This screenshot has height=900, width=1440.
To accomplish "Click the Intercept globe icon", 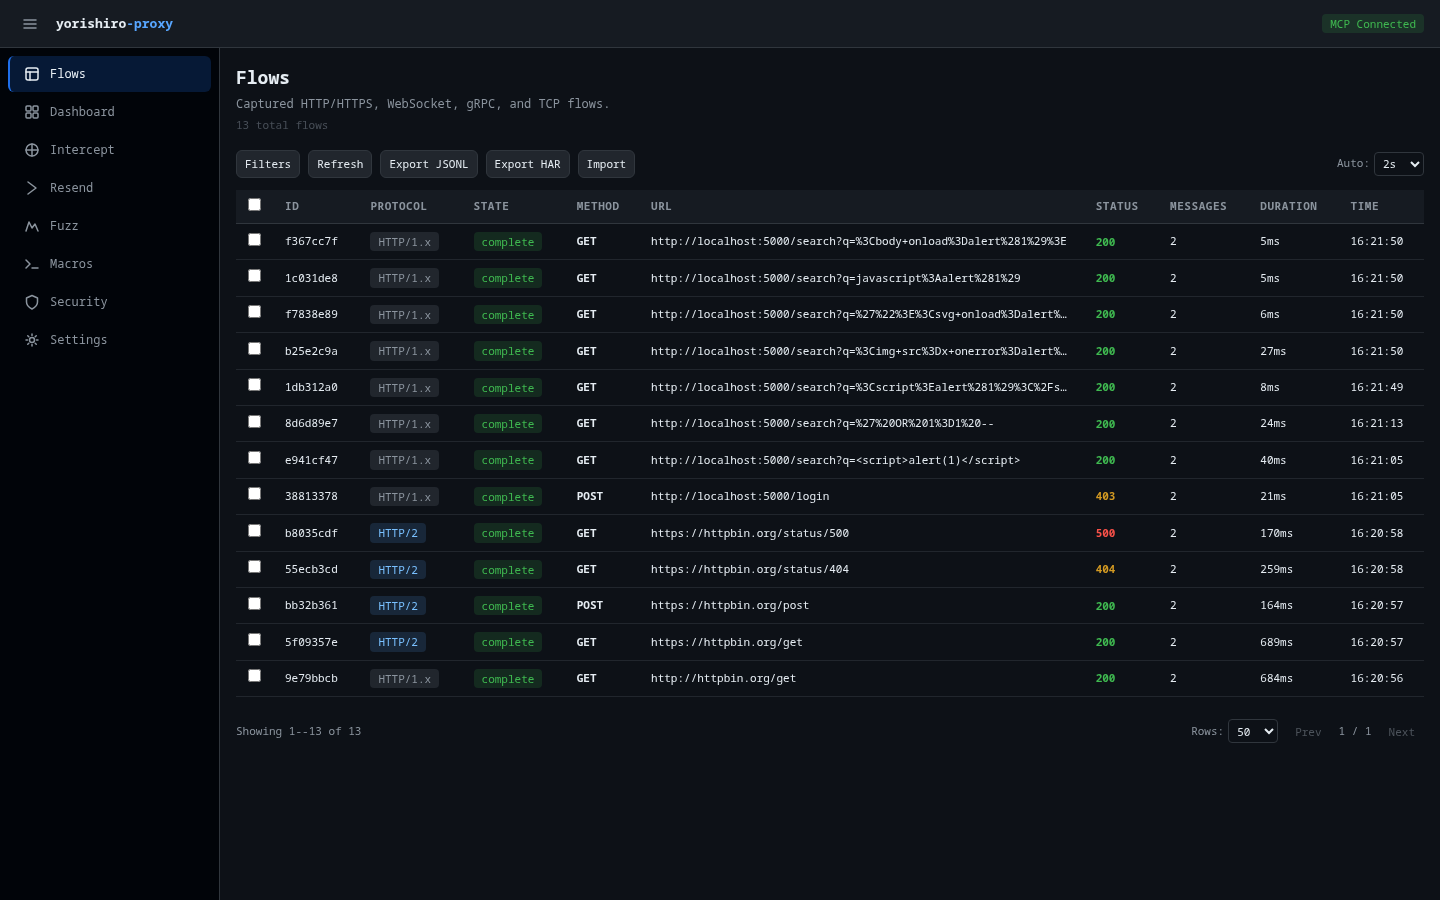I will point(32,150).
